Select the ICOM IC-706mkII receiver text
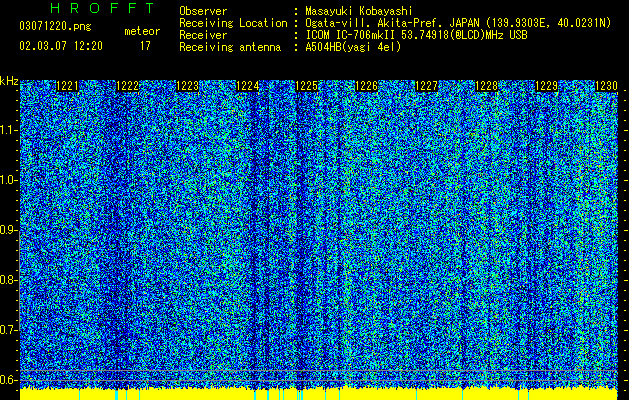 (416, 35)
